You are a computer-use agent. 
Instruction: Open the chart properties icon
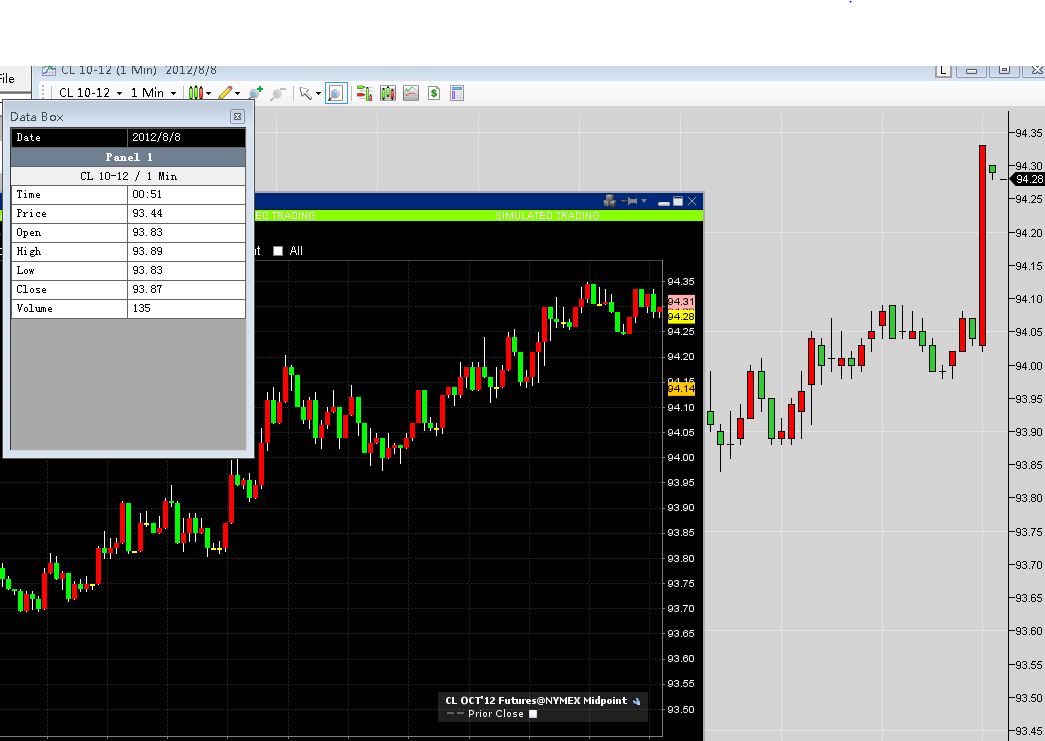point(457,93)
